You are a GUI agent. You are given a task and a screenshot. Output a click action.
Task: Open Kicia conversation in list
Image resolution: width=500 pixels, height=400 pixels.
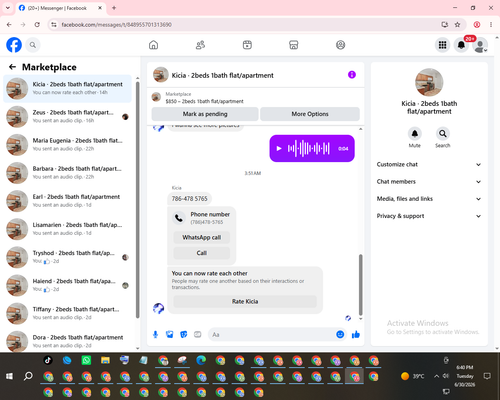[x=68, y=88]
